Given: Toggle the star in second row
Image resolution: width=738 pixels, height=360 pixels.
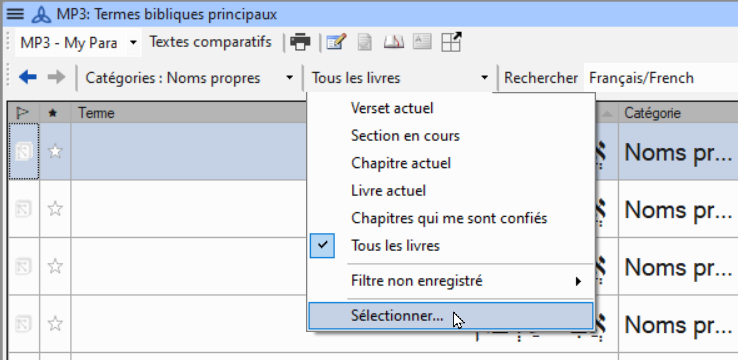Looking at the screenshot, I should click(x=56, y=208).
